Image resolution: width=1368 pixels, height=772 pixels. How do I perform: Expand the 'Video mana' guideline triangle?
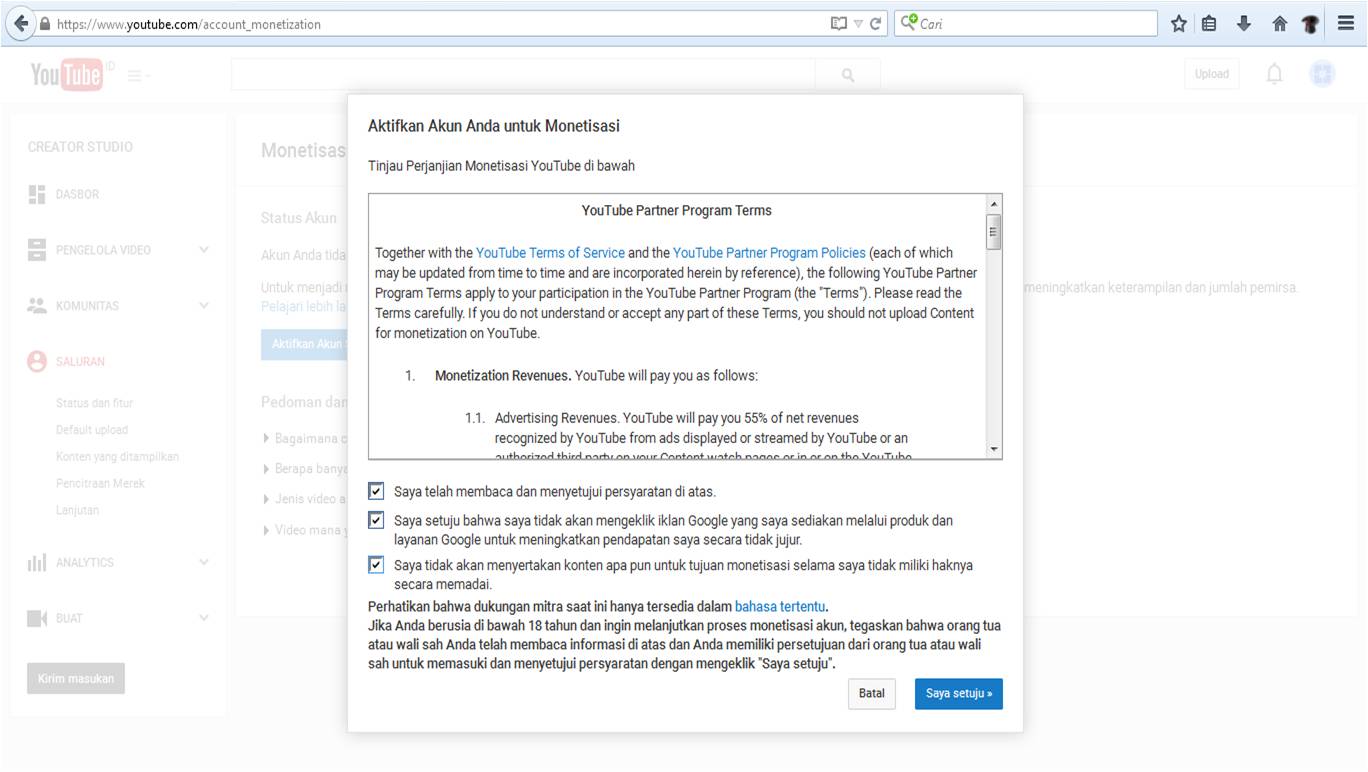tap(266, 530)
